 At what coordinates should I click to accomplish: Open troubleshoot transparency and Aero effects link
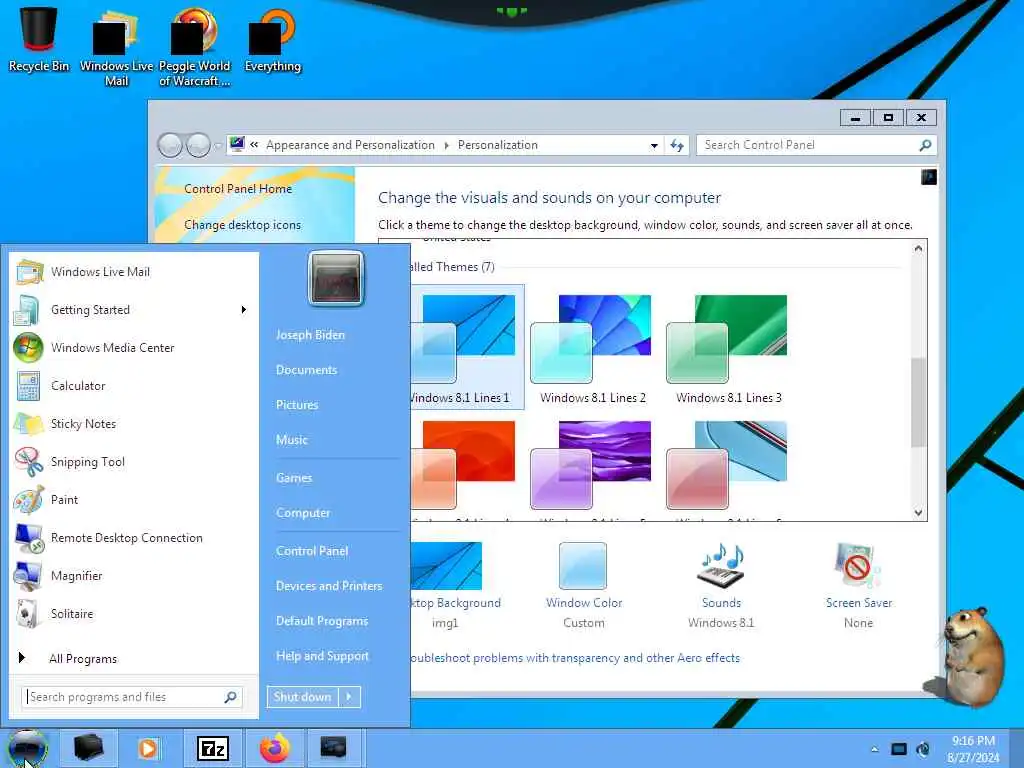pyautogui.click(x=575, y=658)
